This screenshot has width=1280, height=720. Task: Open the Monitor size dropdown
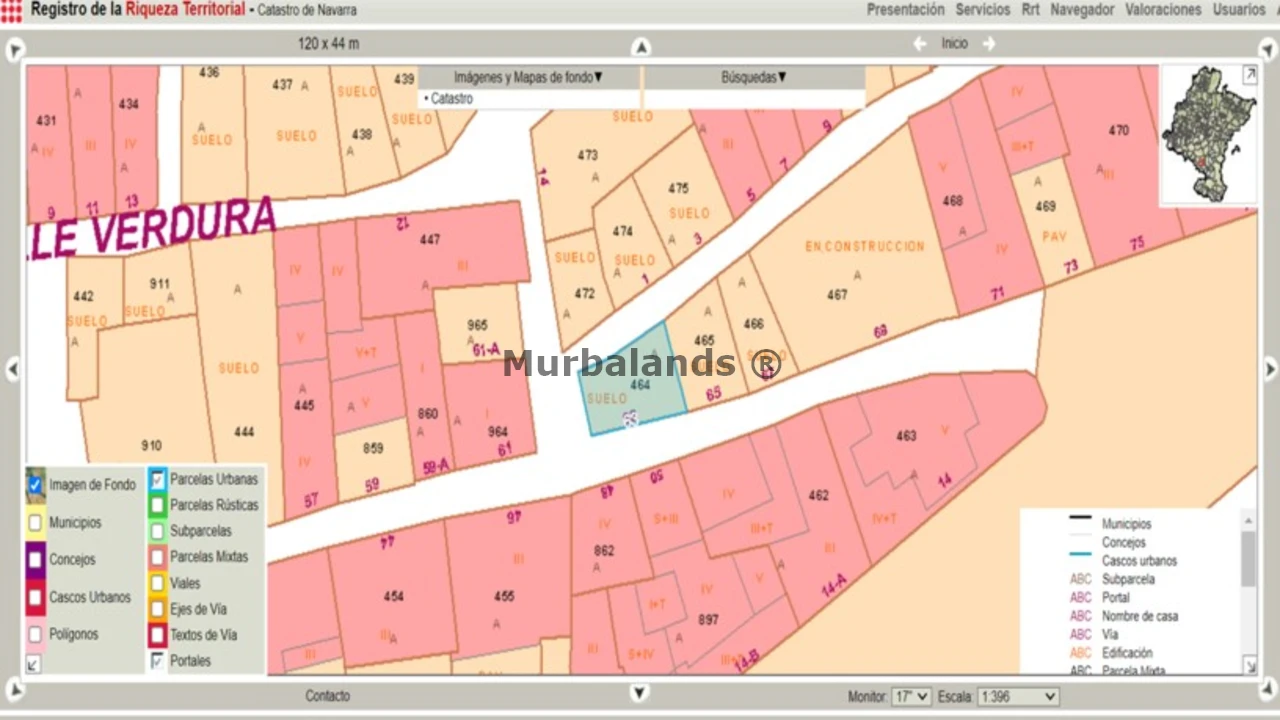[911, 696]
